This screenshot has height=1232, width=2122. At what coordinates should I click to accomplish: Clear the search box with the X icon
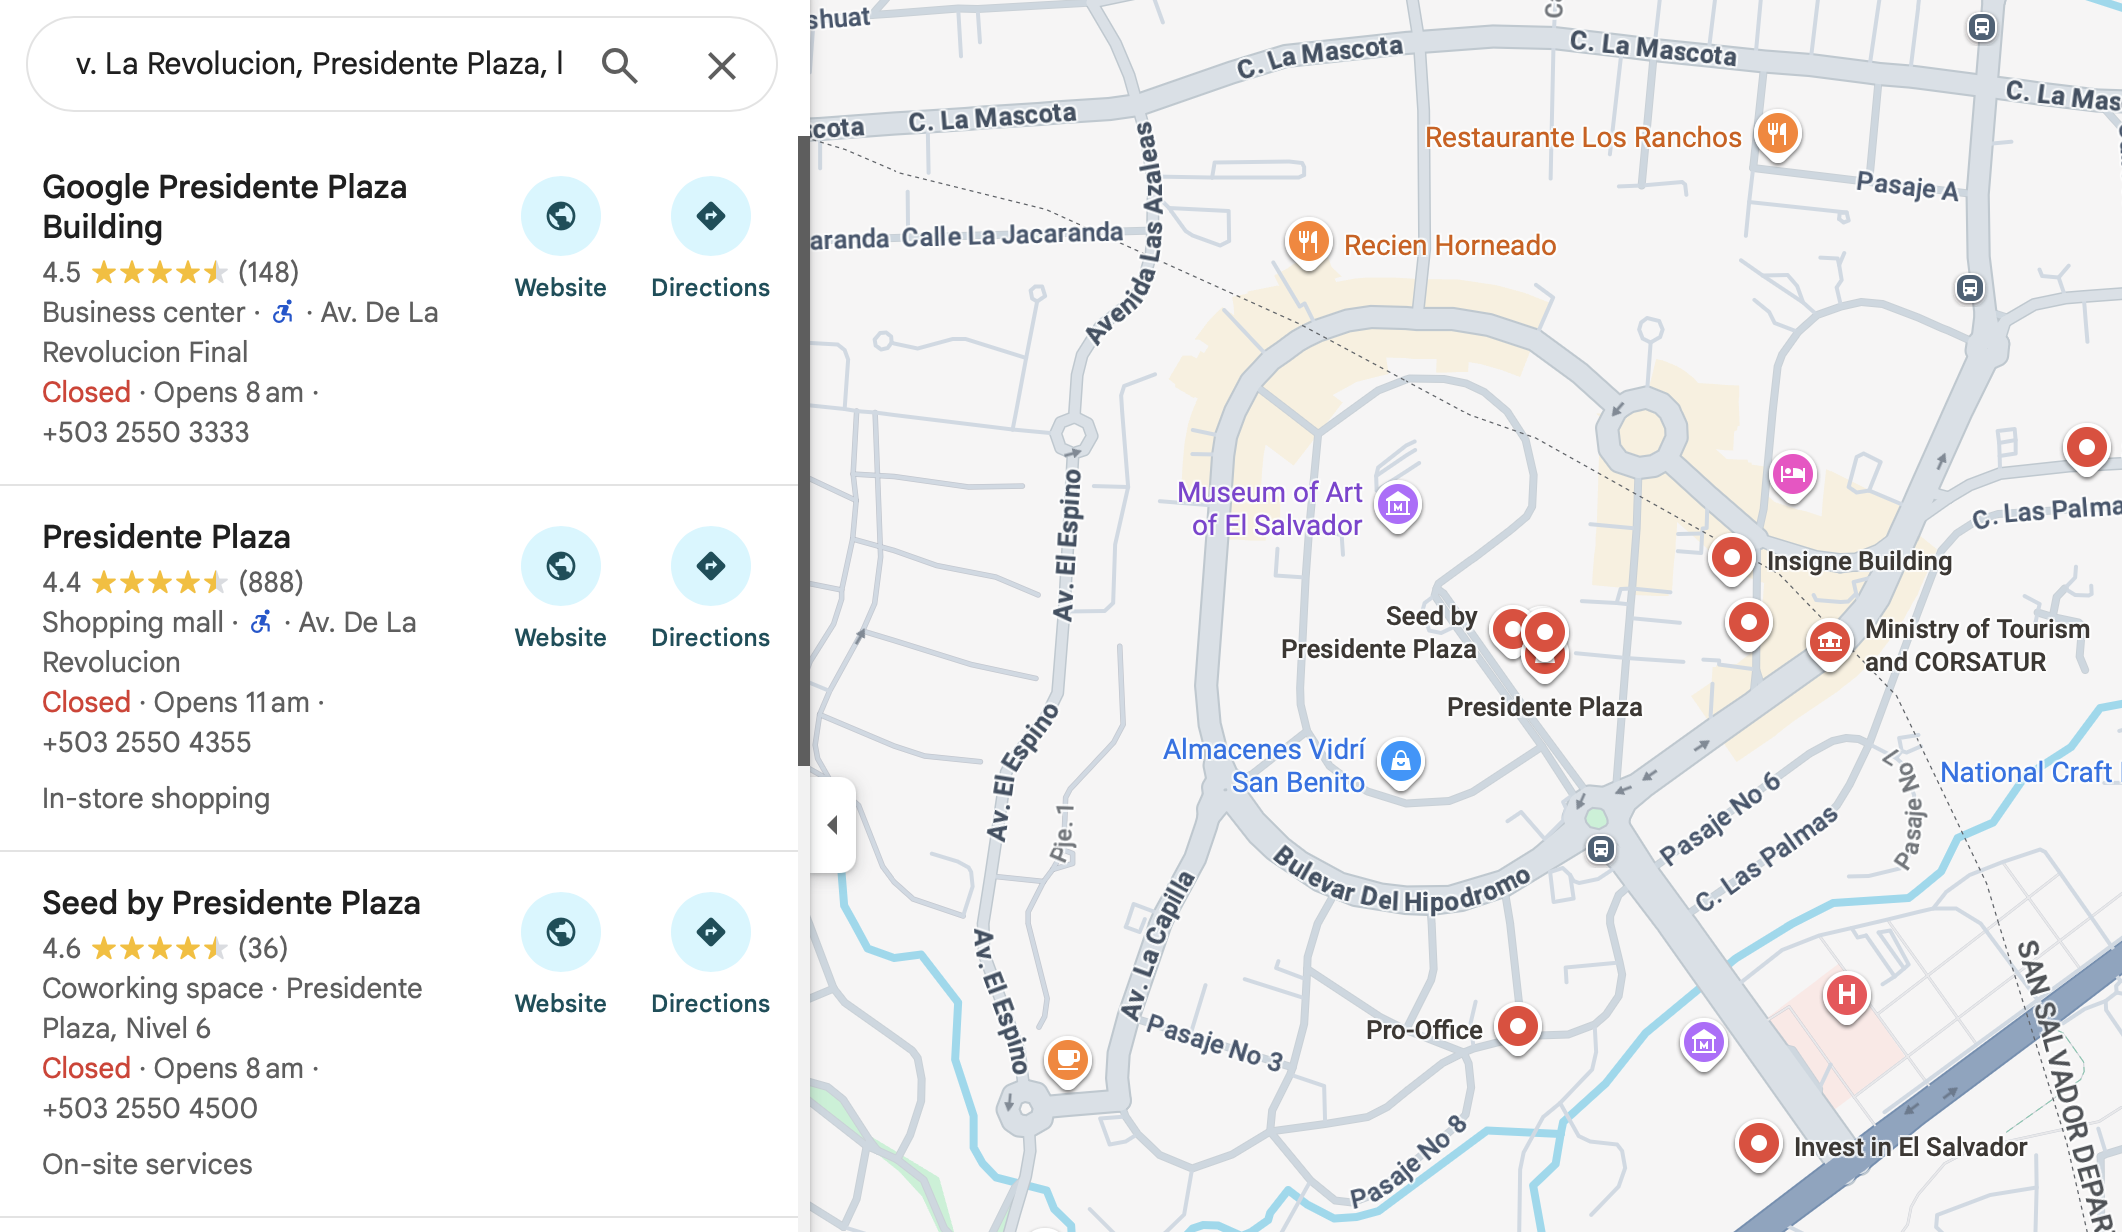pos(721,65)
